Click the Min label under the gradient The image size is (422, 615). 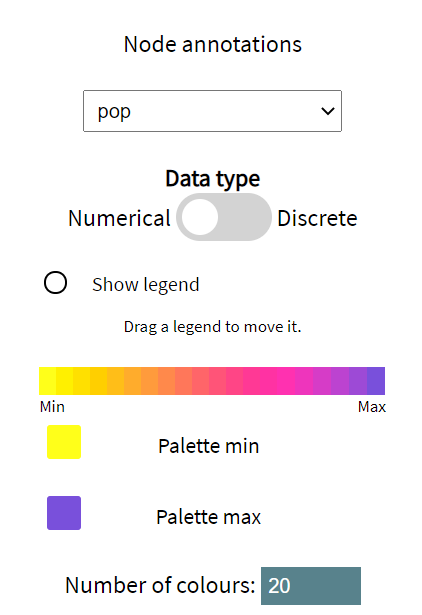click(x=52, y=407)
